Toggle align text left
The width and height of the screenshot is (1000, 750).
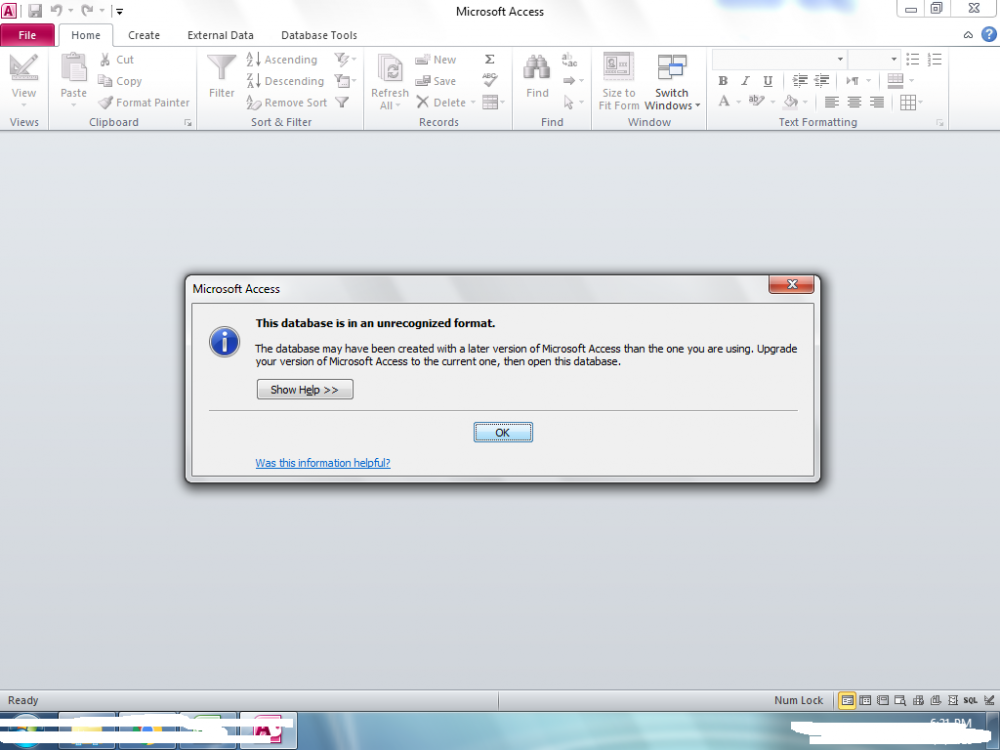point(832,102)
